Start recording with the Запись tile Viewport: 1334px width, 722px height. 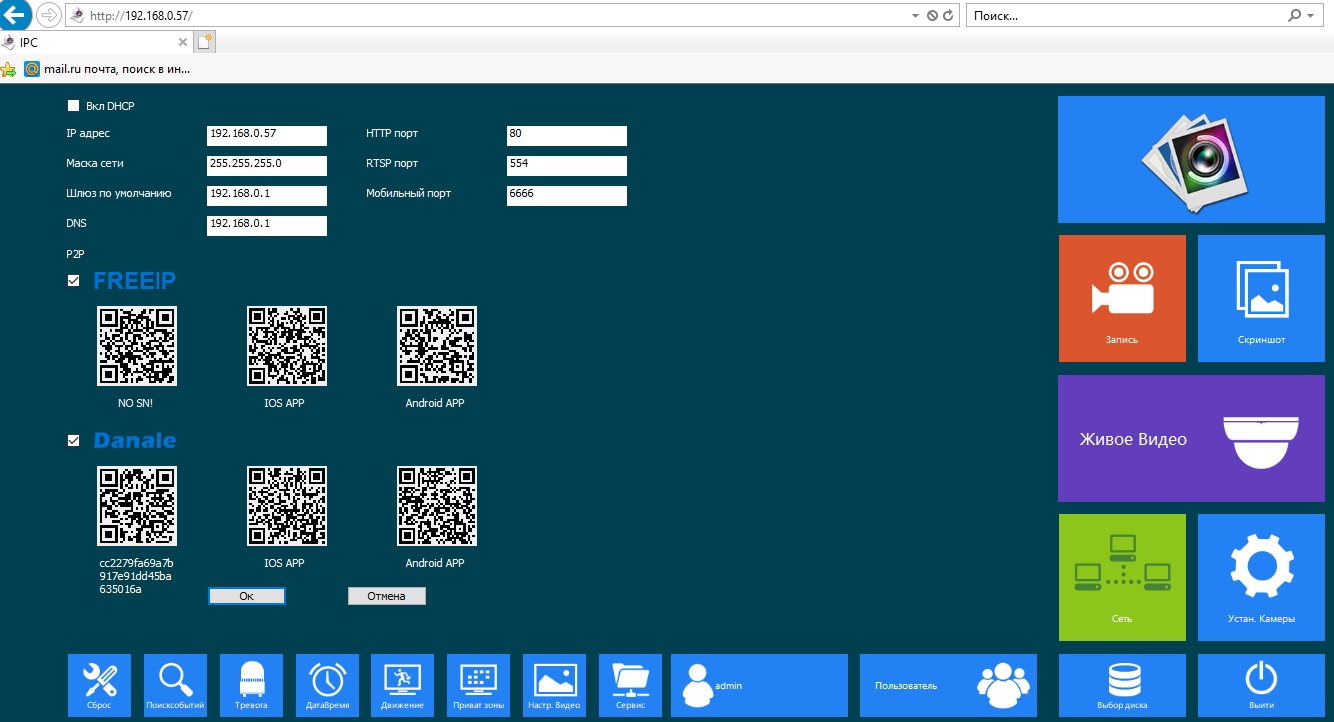point(1122,298)
